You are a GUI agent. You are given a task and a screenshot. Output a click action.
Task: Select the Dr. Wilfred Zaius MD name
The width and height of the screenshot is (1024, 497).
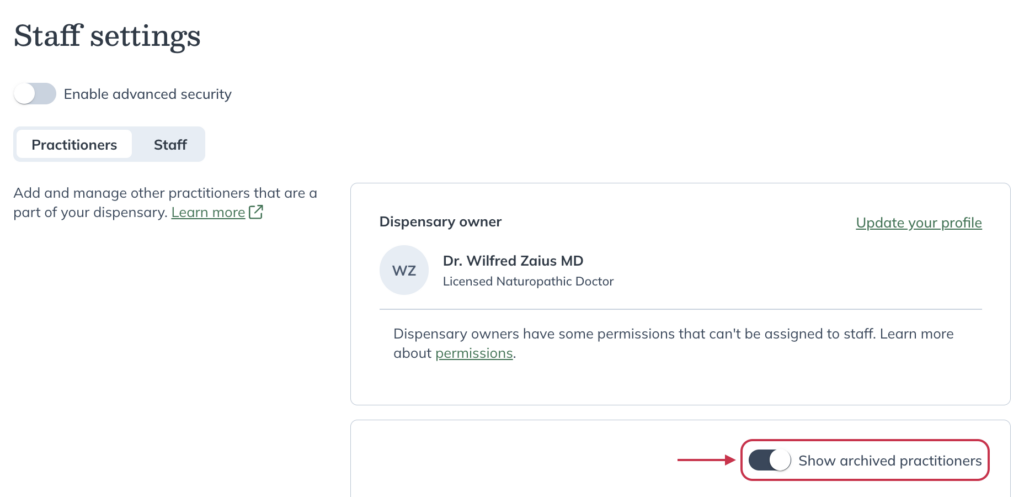[x=513, y=261]
